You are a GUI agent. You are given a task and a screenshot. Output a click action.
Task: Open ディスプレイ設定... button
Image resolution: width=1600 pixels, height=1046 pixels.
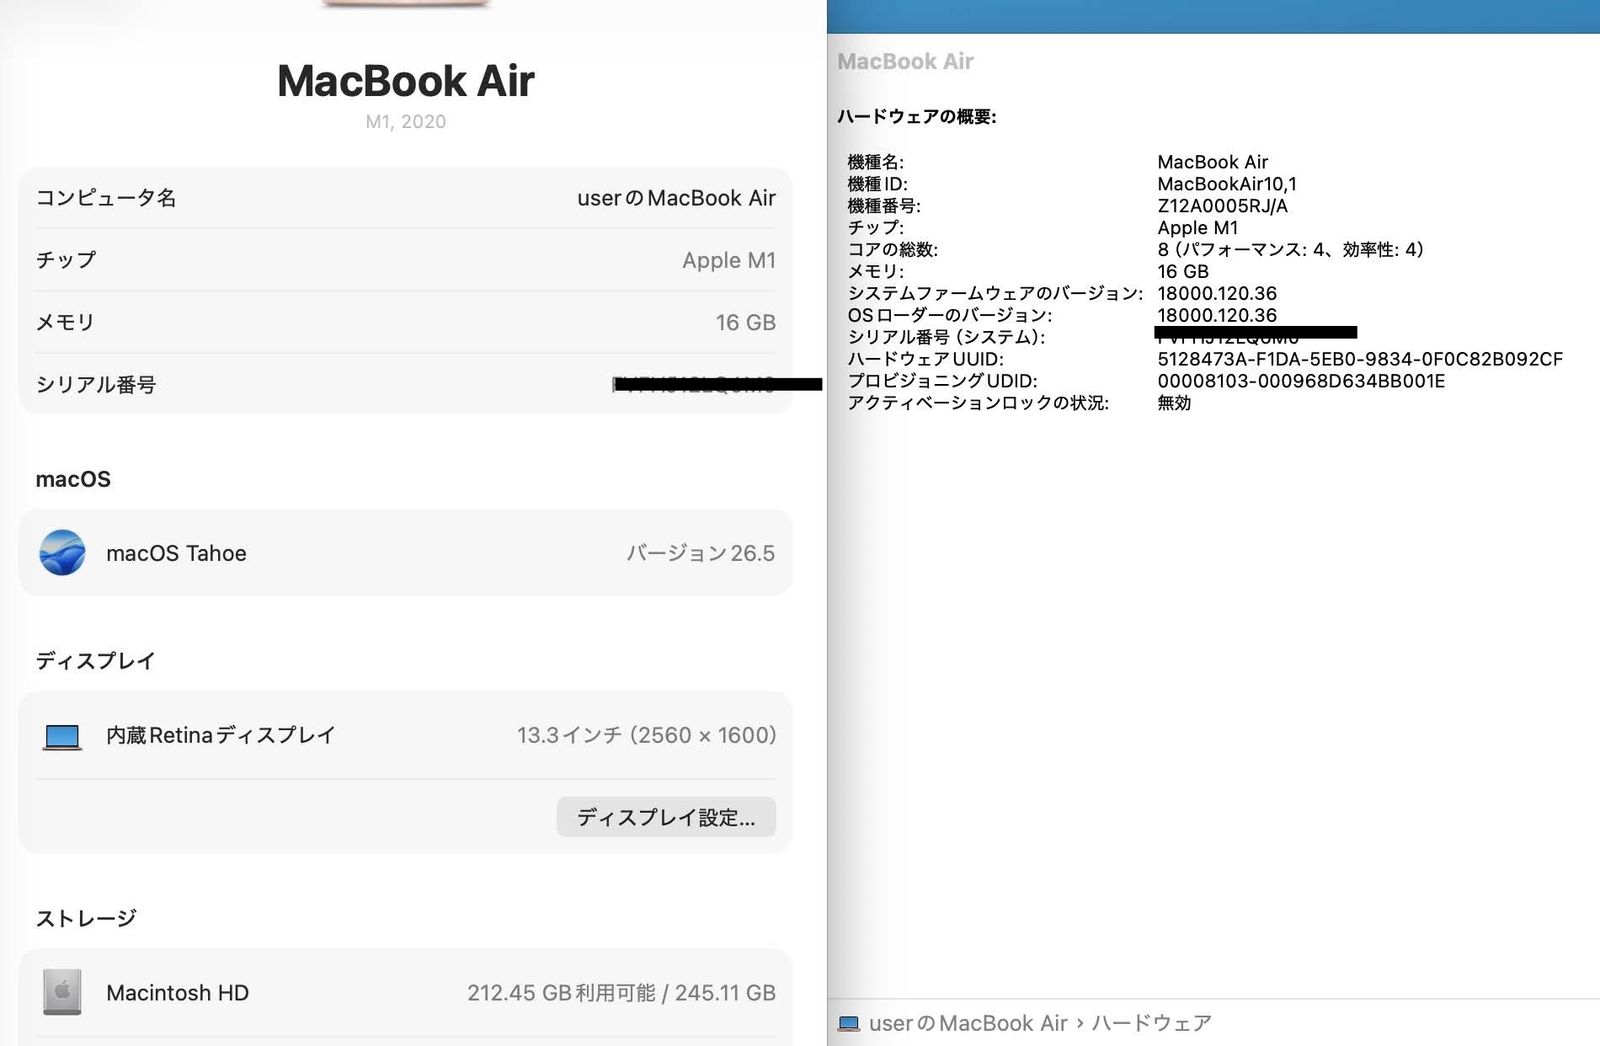point(666,817)
